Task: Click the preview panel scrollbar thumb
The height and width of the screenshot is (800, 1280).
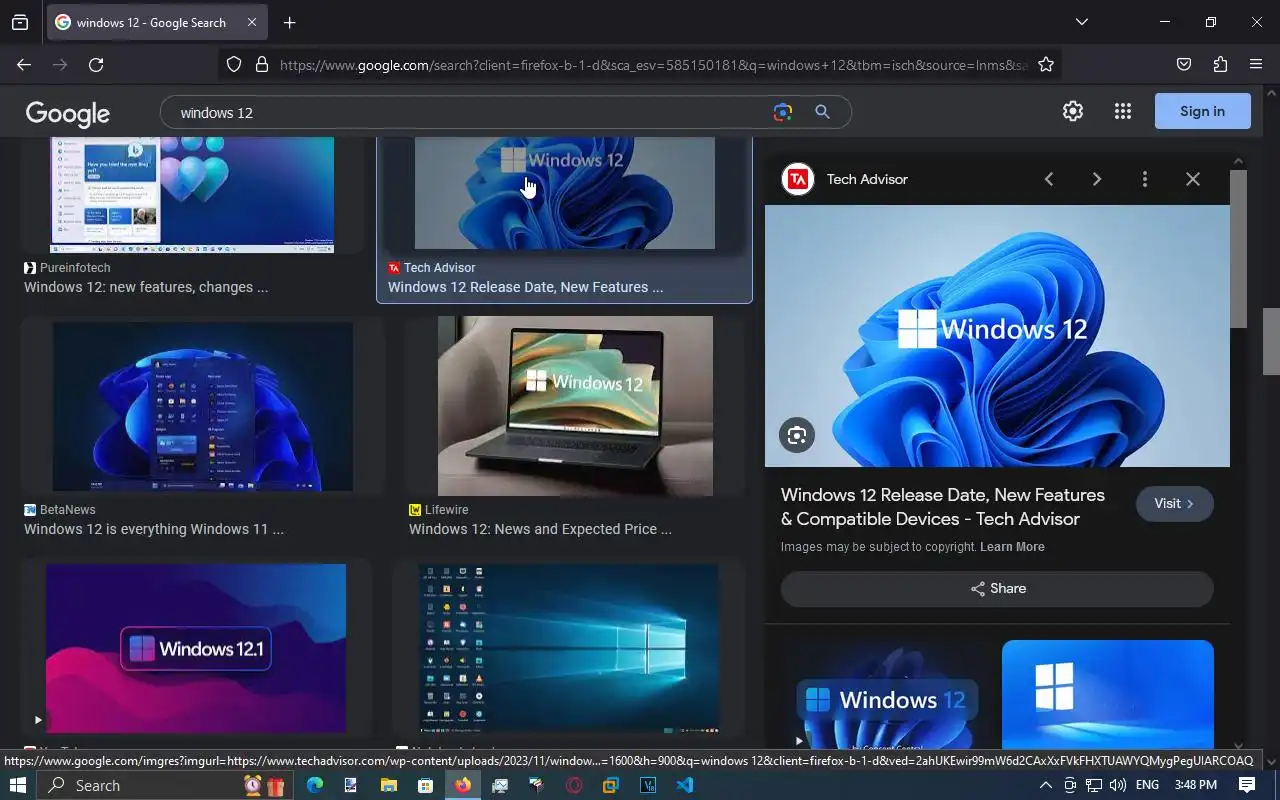Action: (x=1238, y=248)
